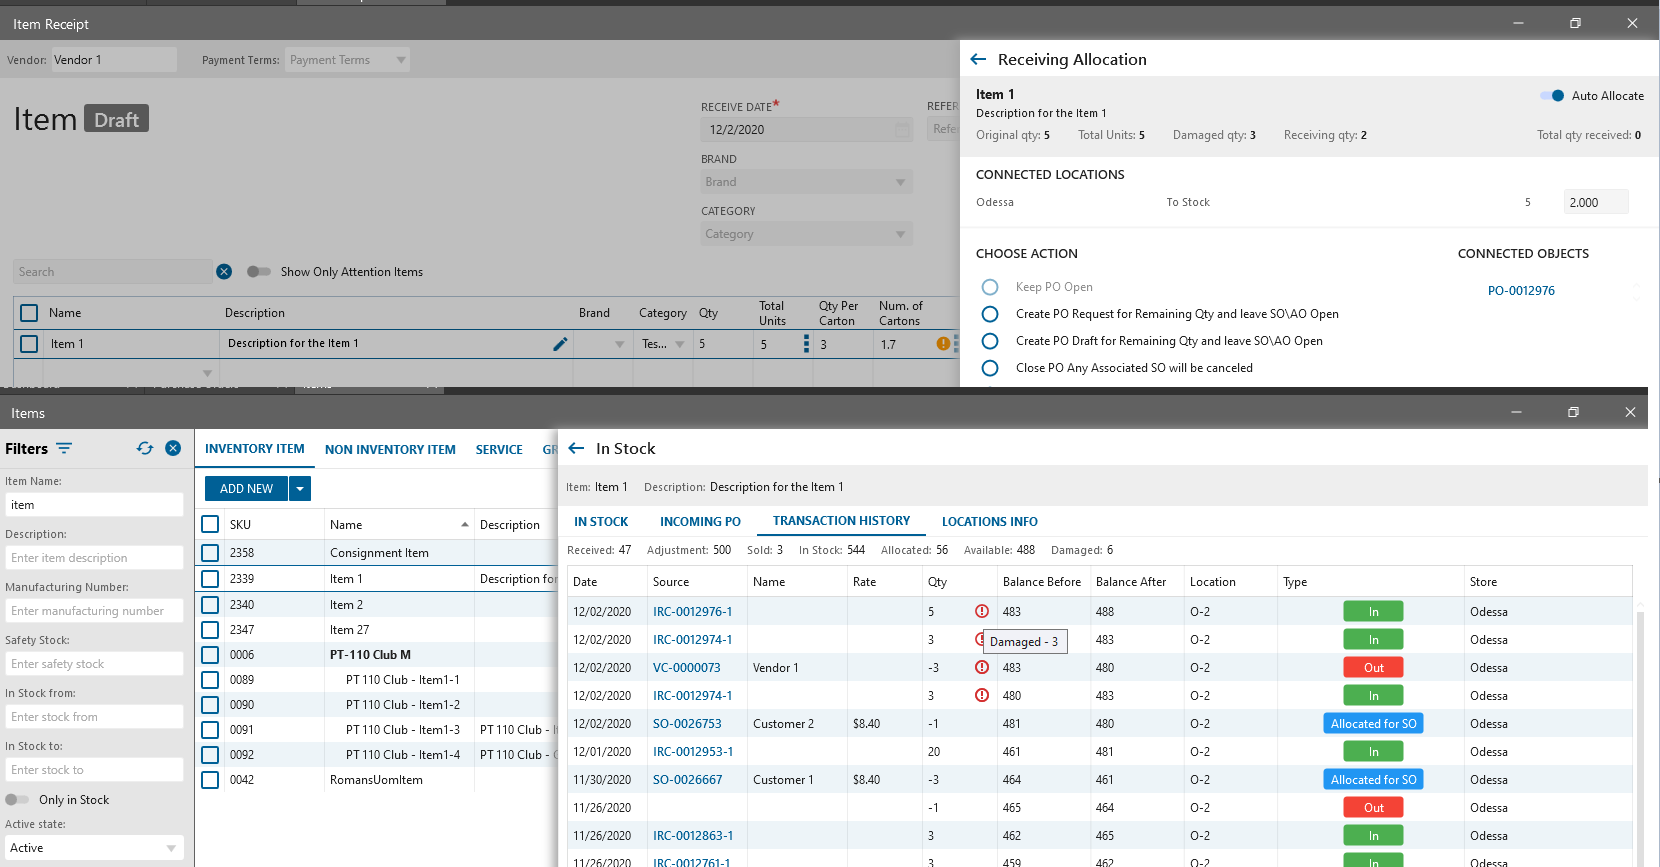Click the back arrow beside In Stock
Screen dimensions: 1660x867
[x=576, y=449]
